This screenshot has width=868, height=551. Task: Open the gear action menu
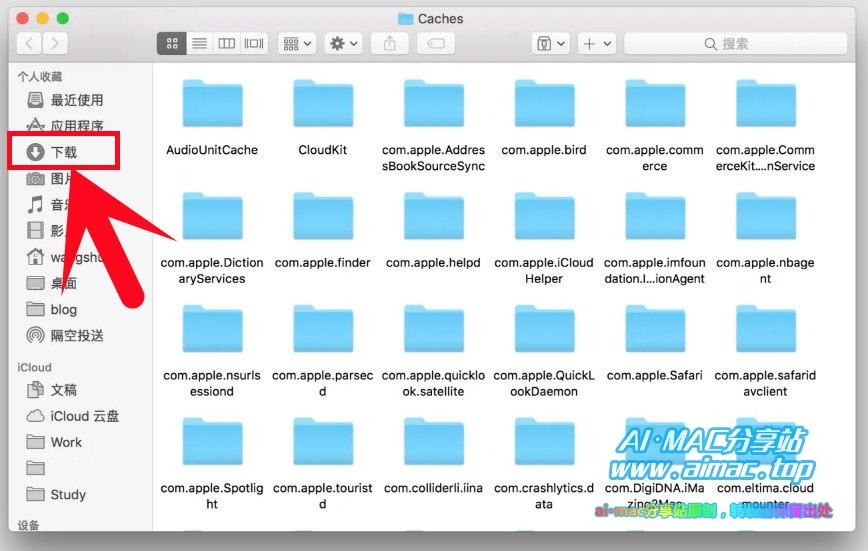344,43
